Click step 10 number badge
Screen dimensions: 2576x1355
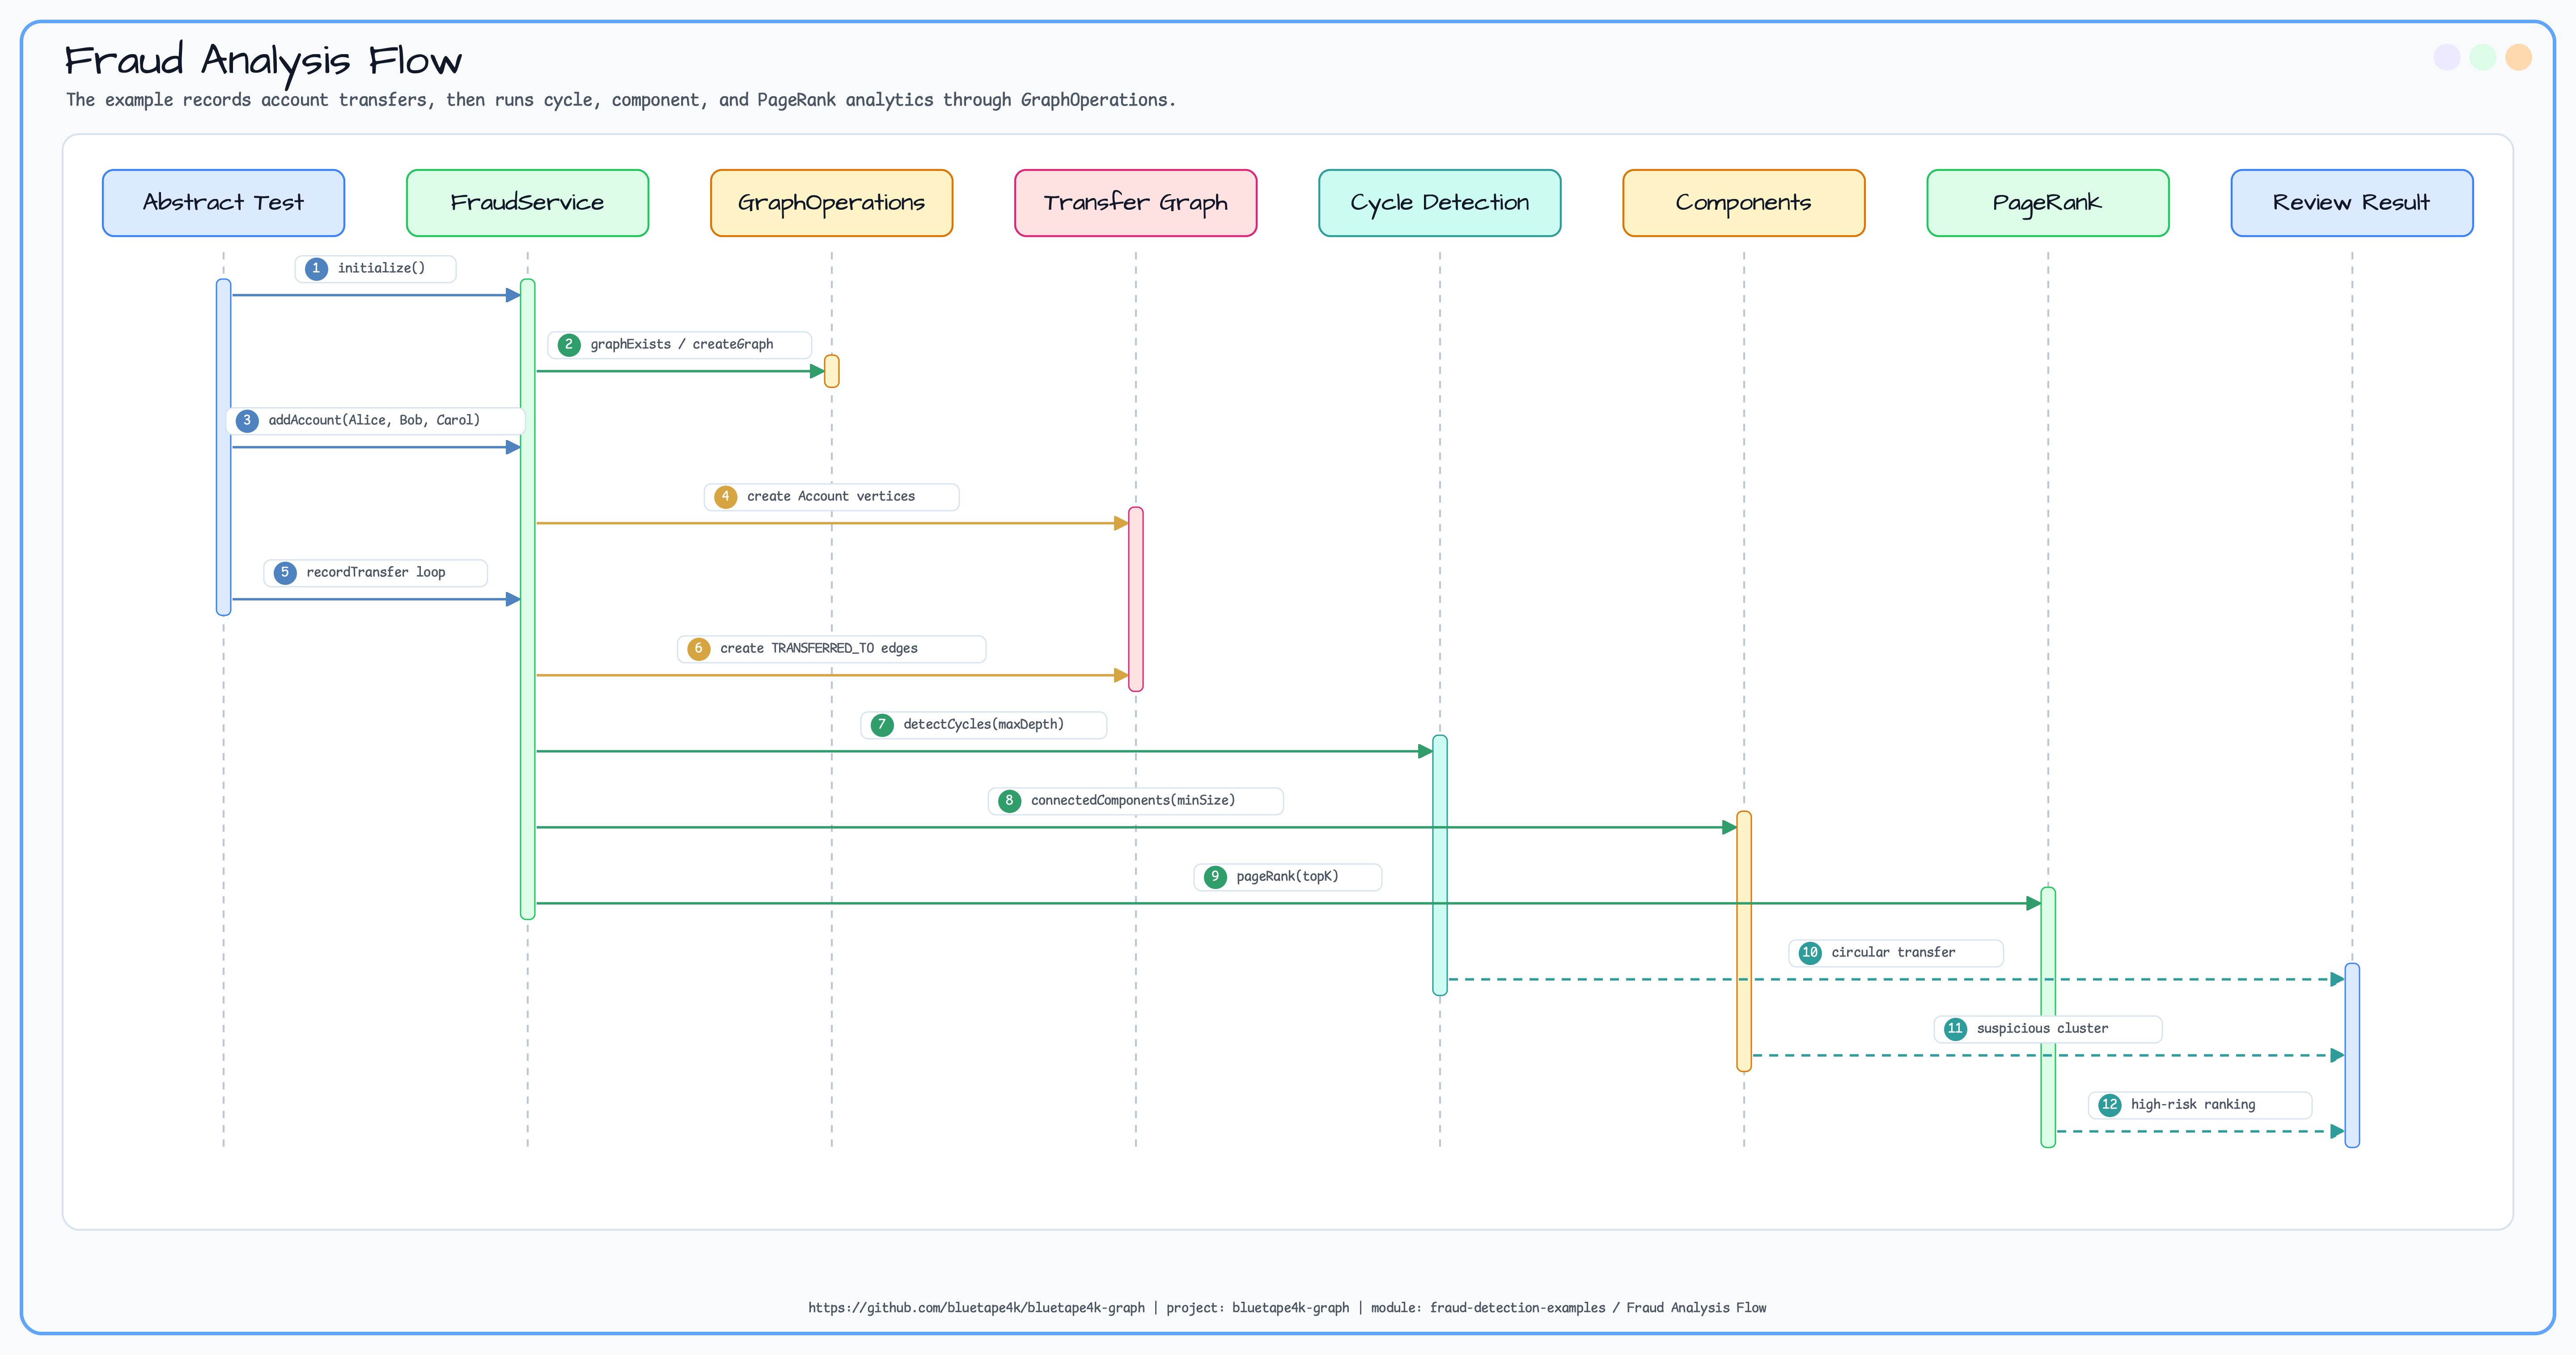[1810, 953]
